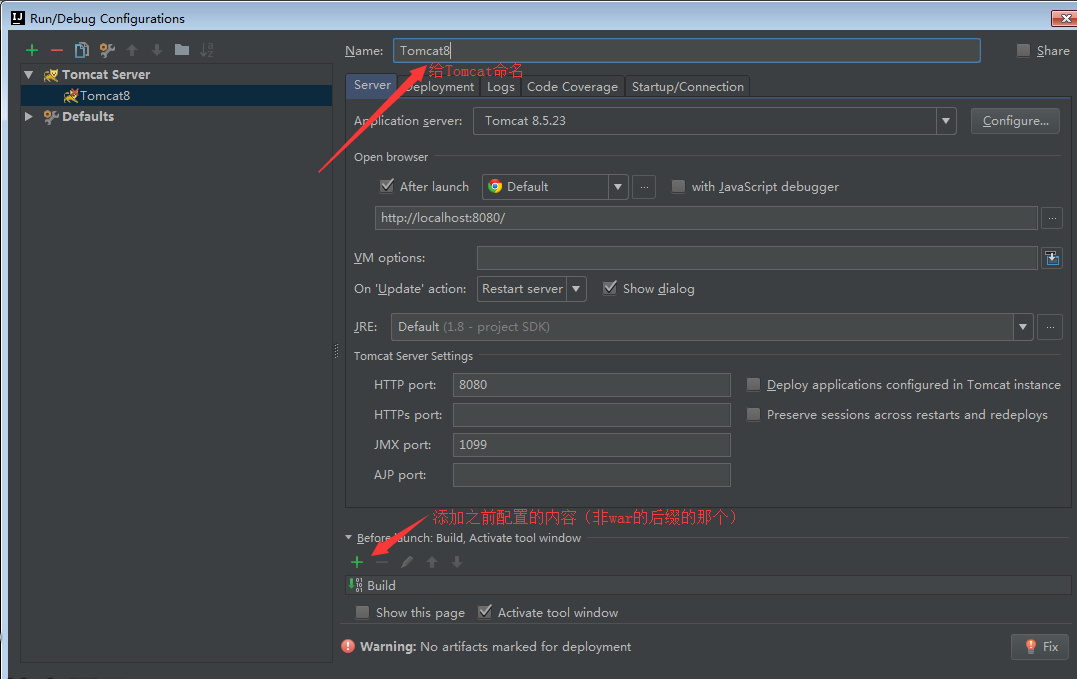Add a new run configuration

tap(32, 50)
